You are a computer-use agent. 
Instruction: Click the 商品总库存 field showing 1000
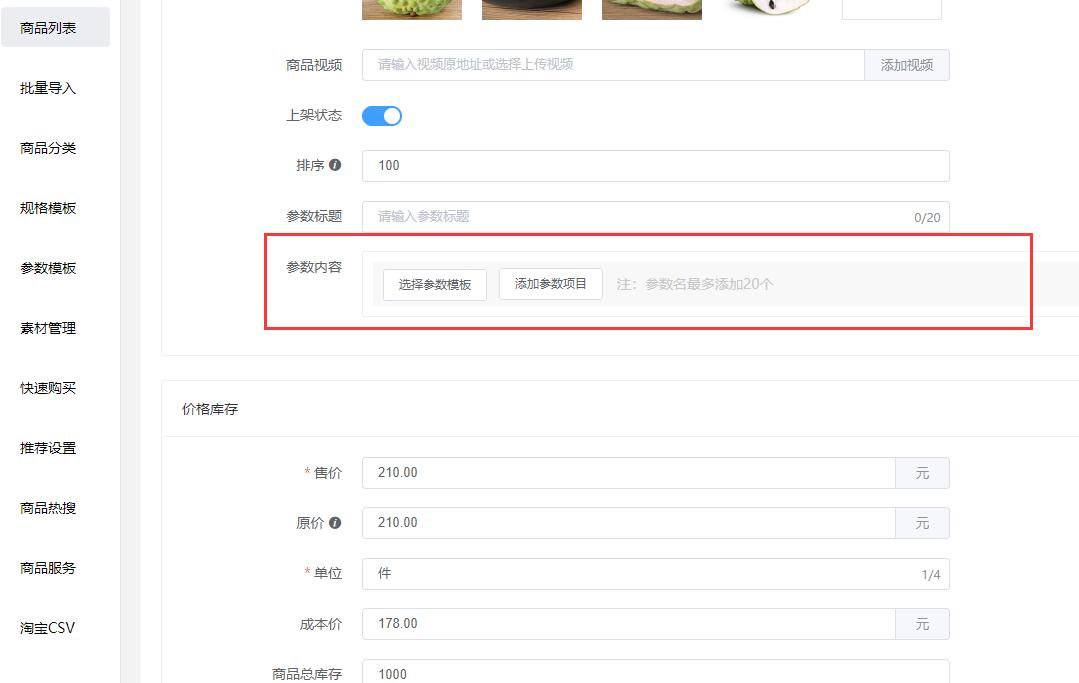[x=656, y=672]
